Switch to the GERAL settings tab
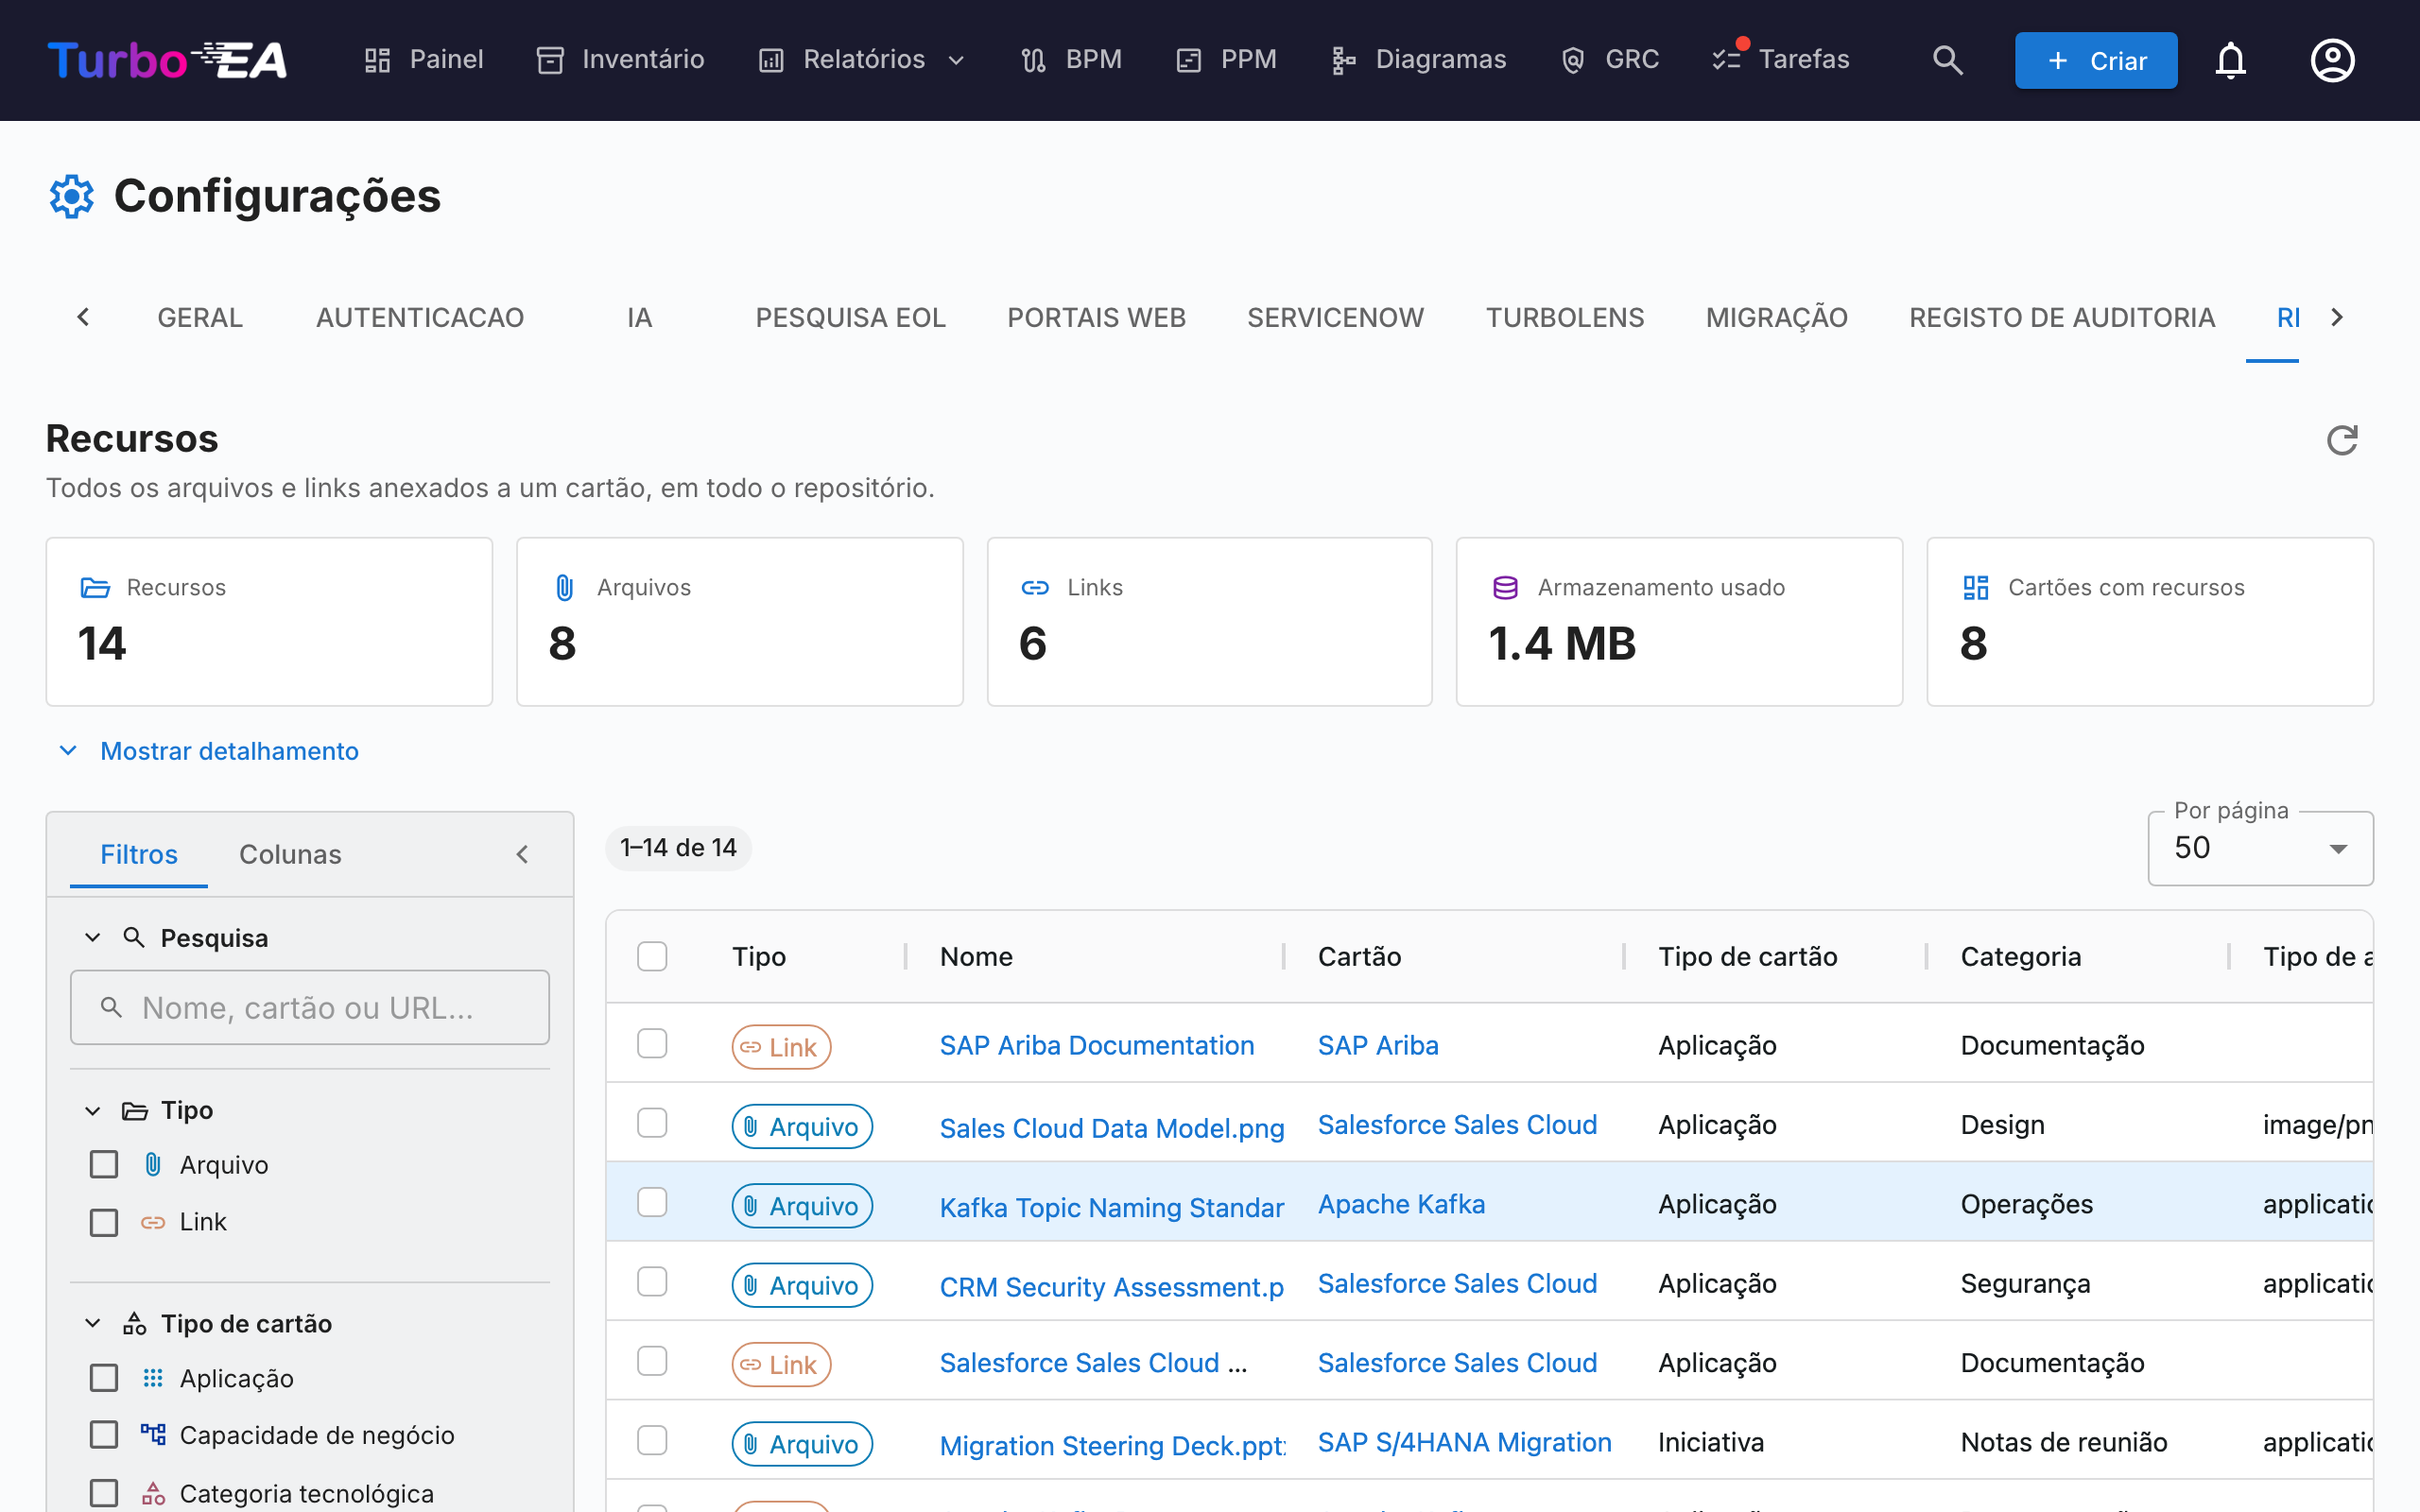This screenshot has width=2420, height=1512. 200,318
